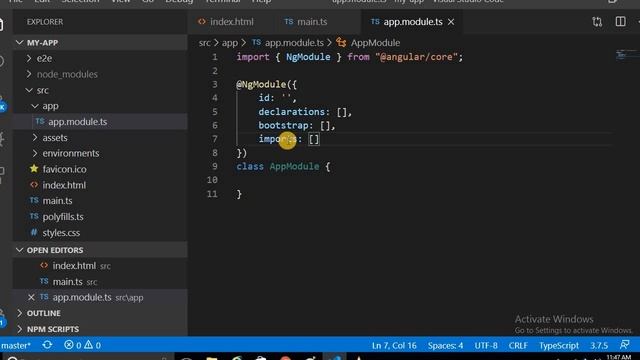The image size is (640, 360).
Task: Click the declarations property on line 5
Action: 293,112
